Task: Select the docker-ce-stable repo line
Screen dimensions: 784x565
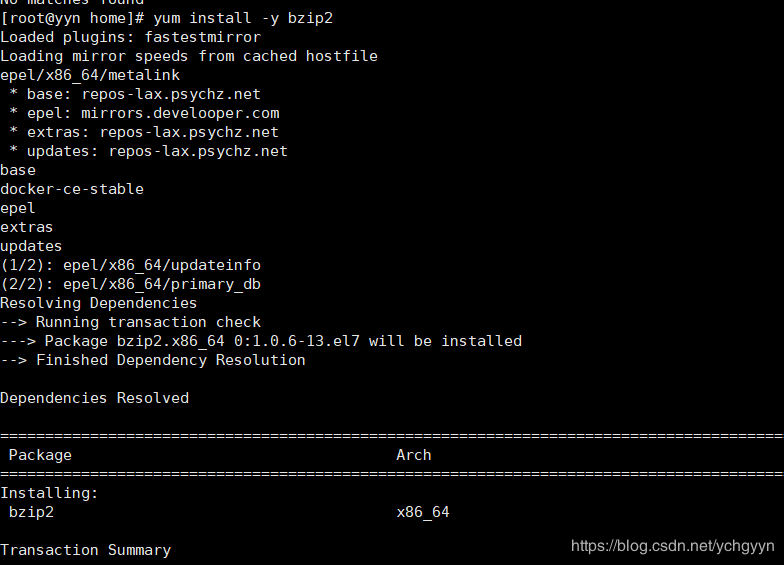Action: click(72, 190)
